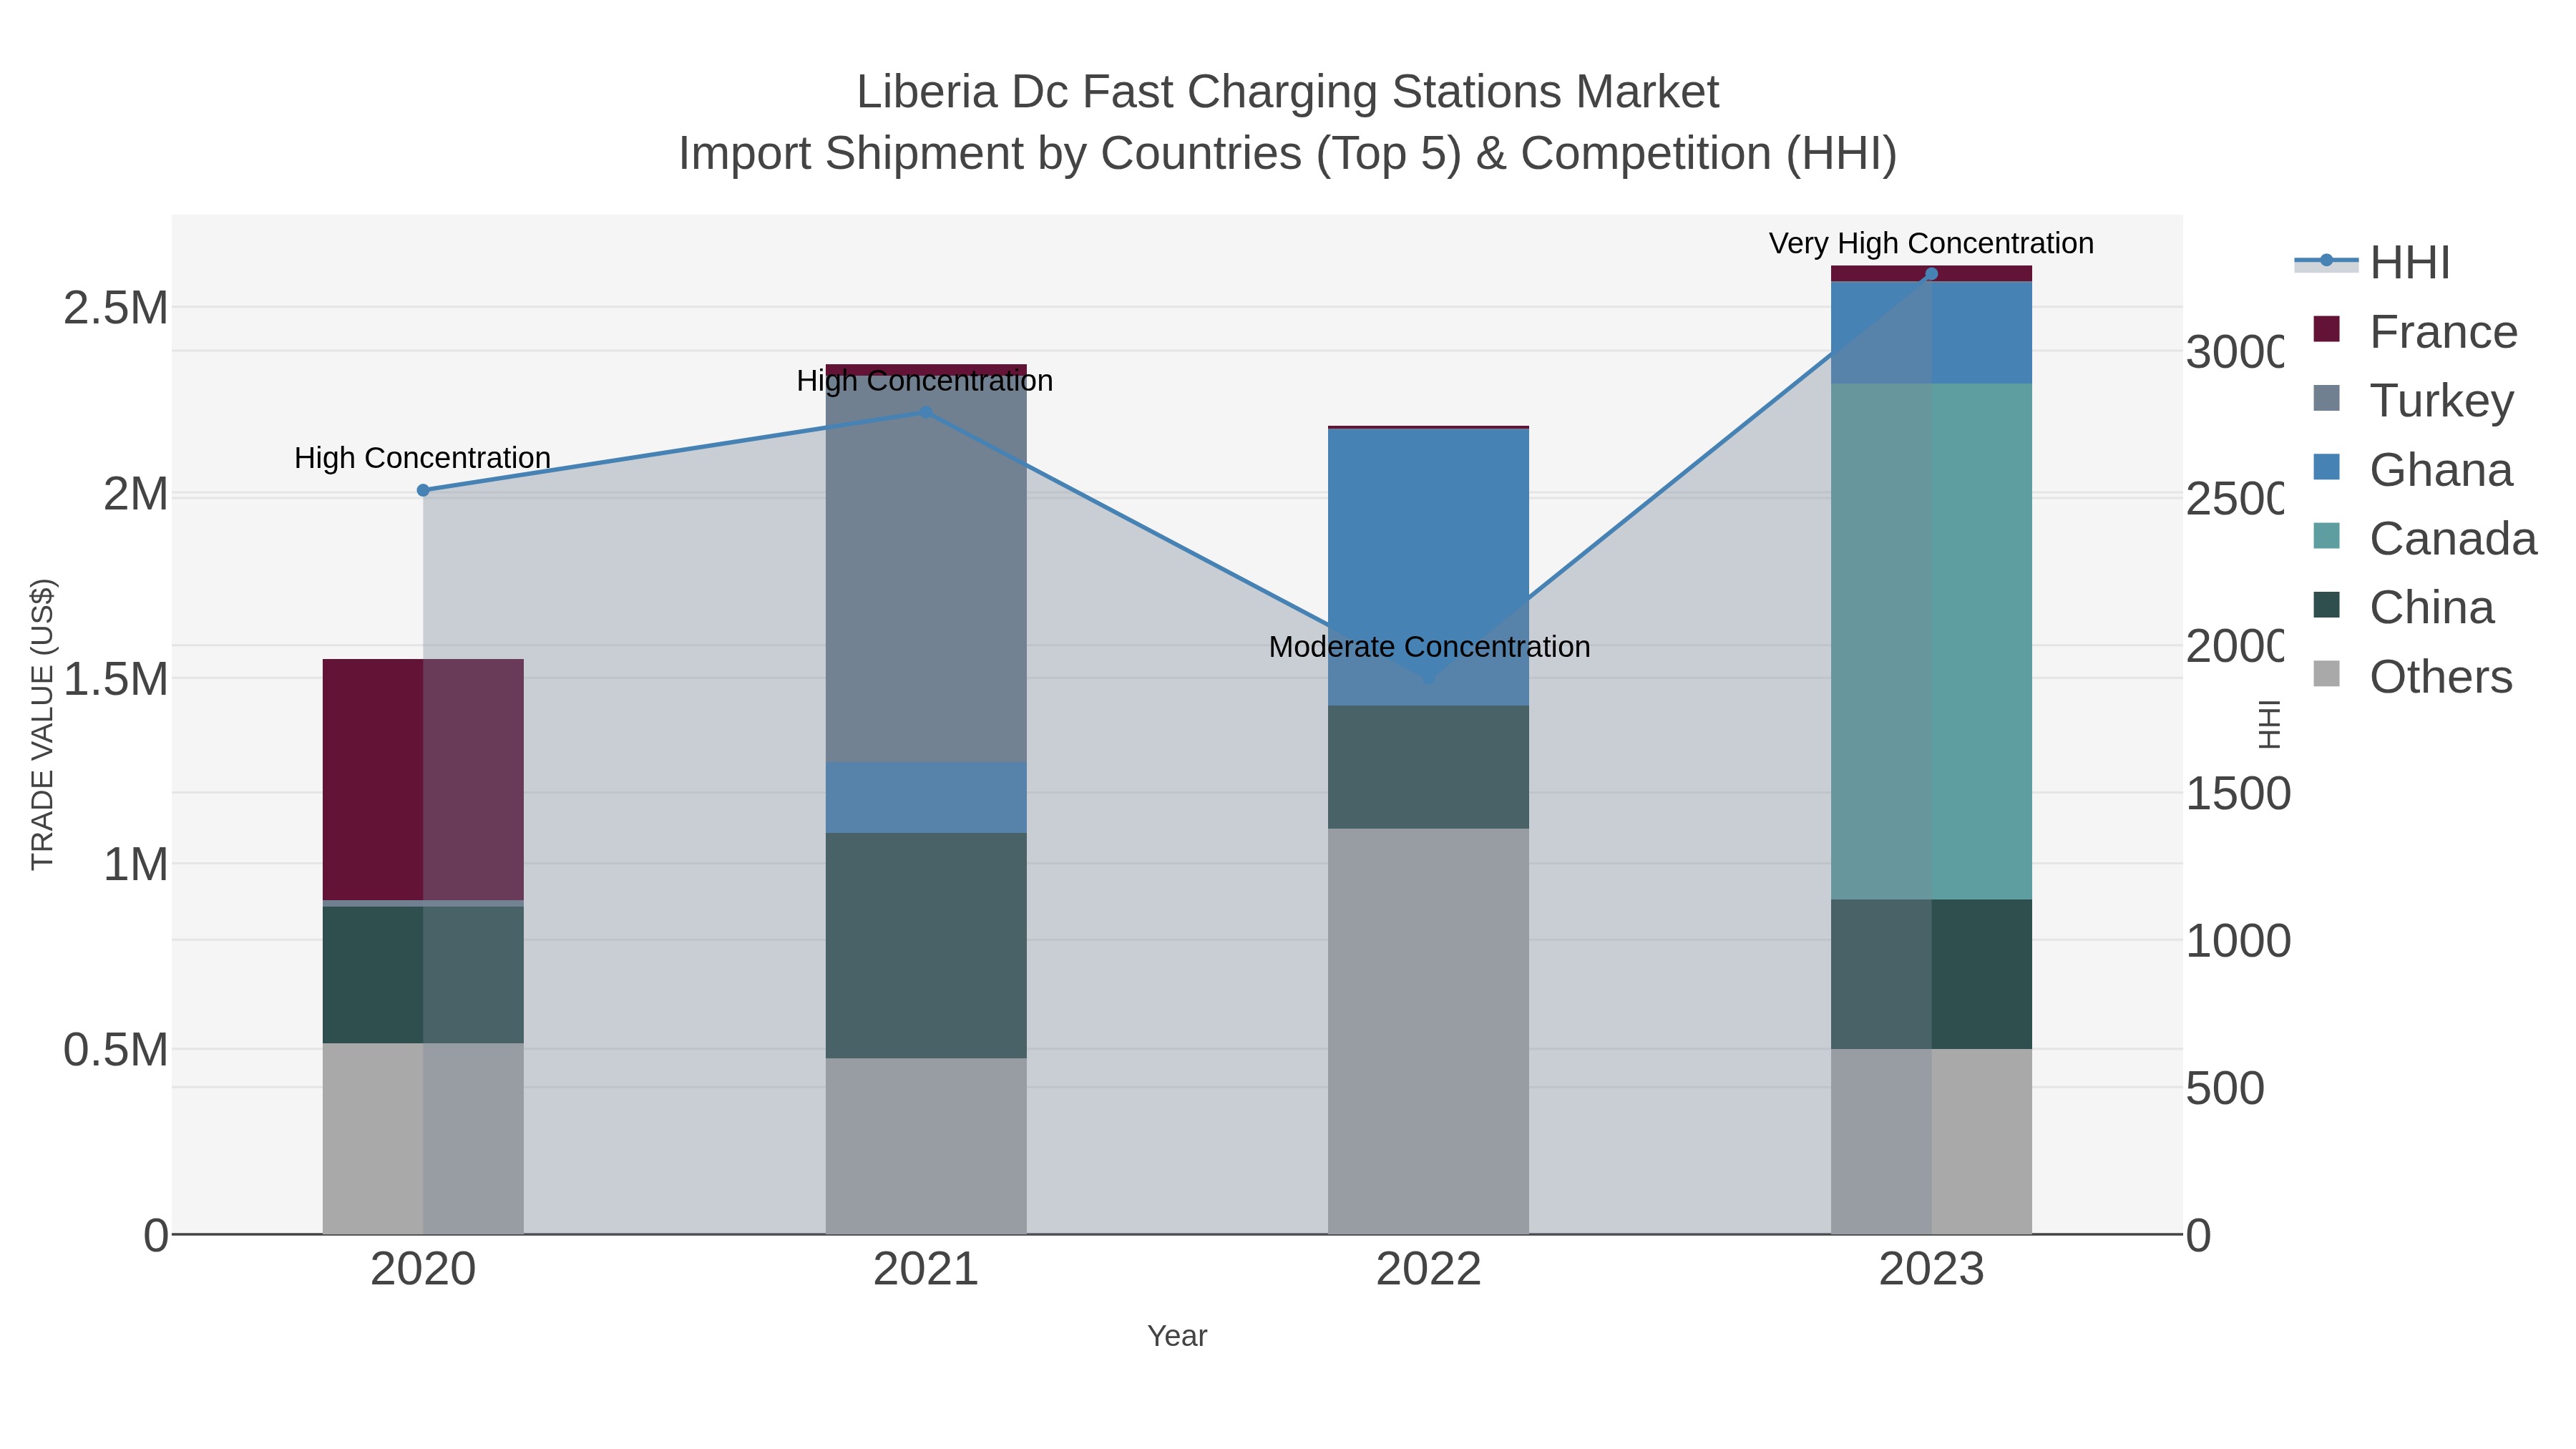The image size is (2576, 1449).
Task: Click the 'Very High Concentration' annotation
Action: (1931, 243)
